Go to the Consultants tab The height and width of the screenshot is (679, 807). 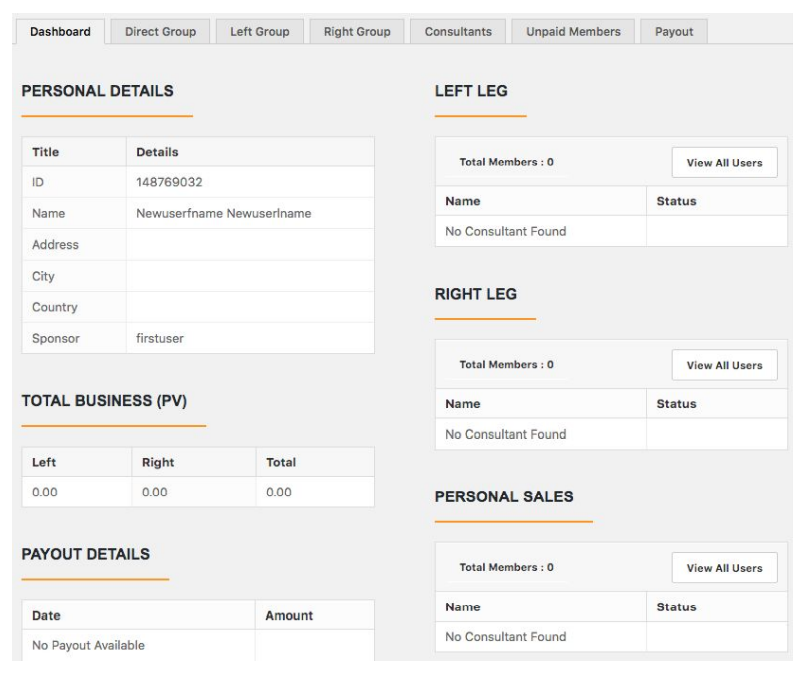click(x=458, y=31)
